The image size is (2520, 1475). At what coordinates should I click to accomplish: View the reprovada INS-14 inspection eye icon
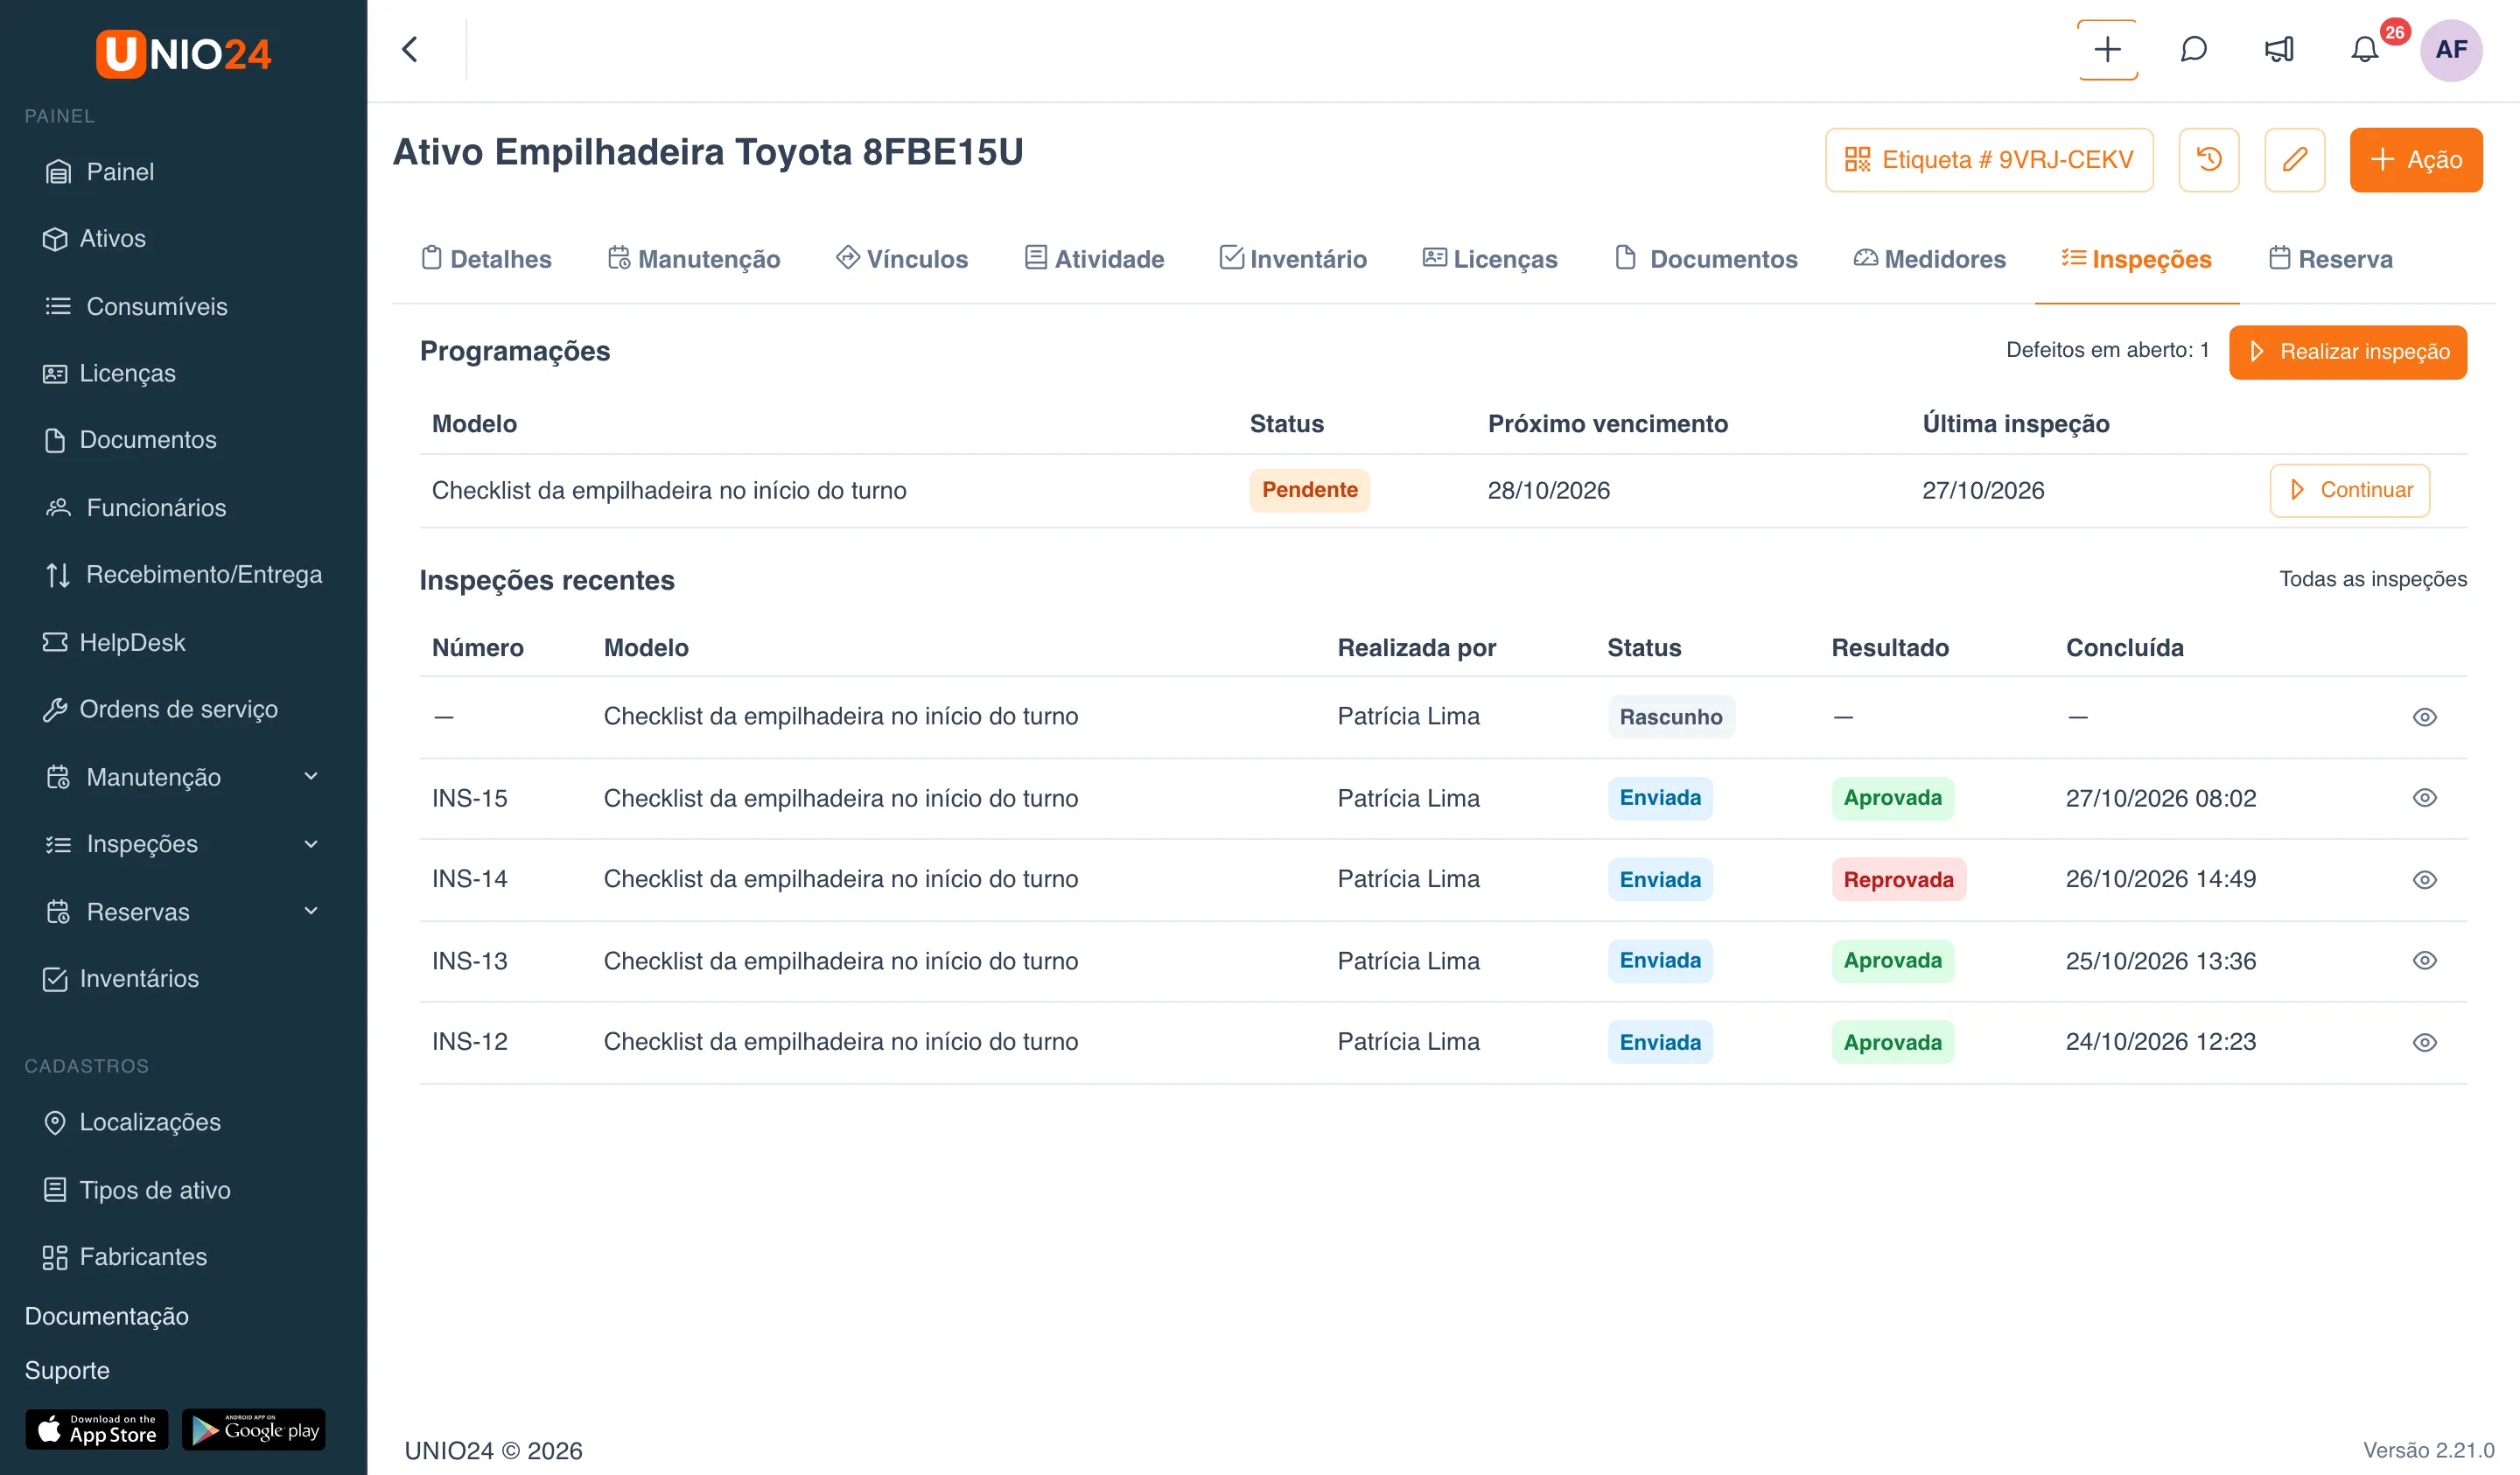click(2424, 880)
